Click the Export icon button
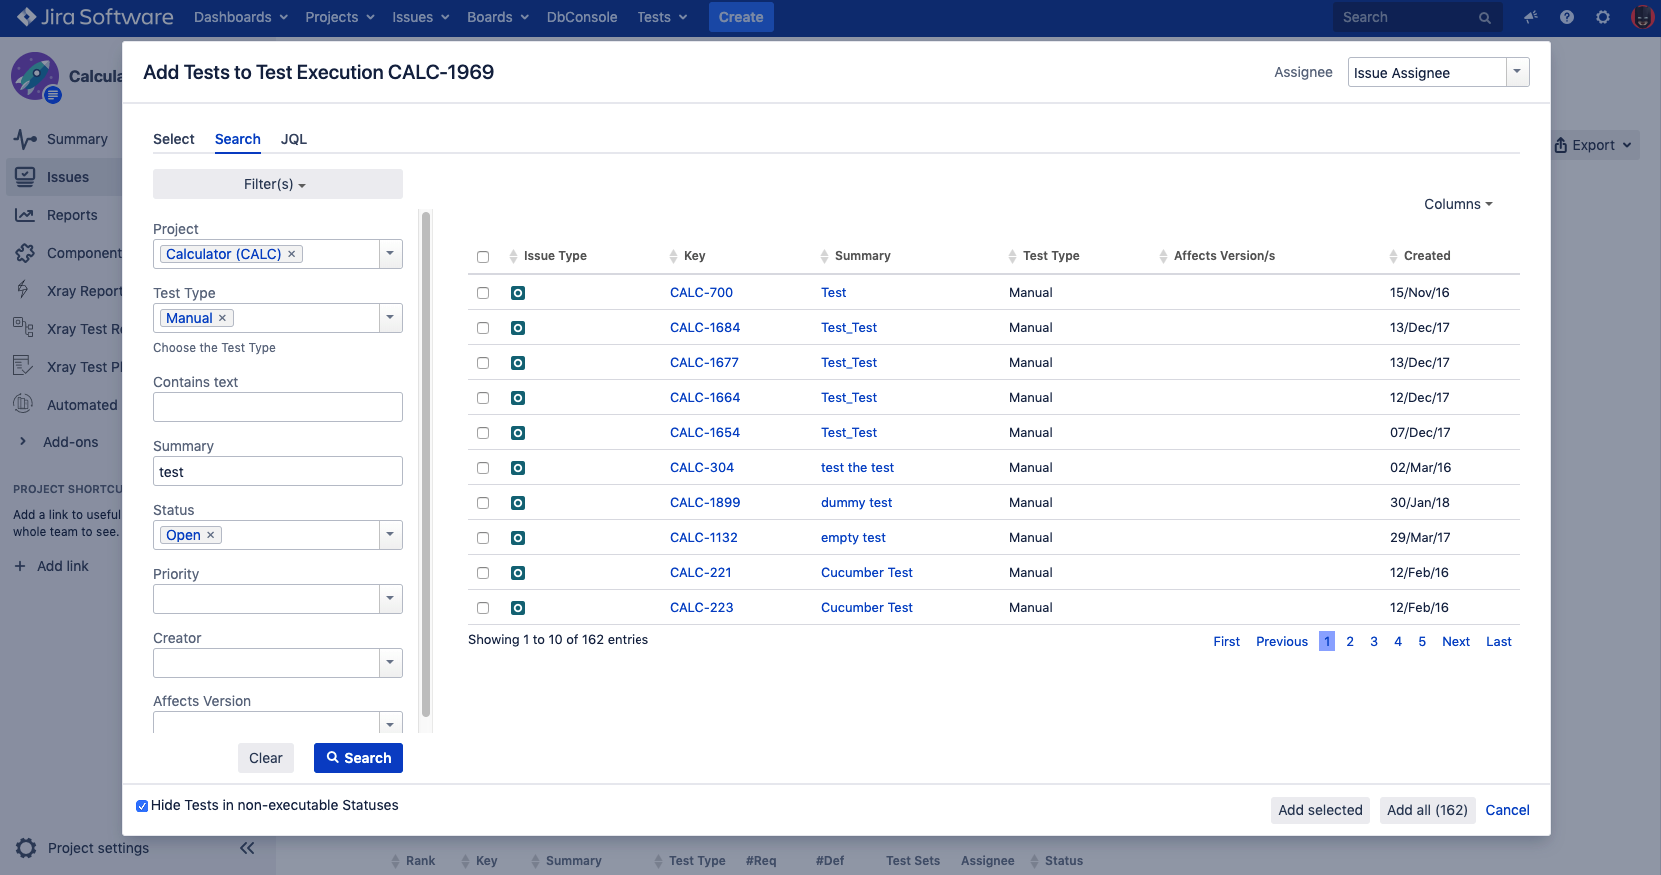 pos(1595,145)
